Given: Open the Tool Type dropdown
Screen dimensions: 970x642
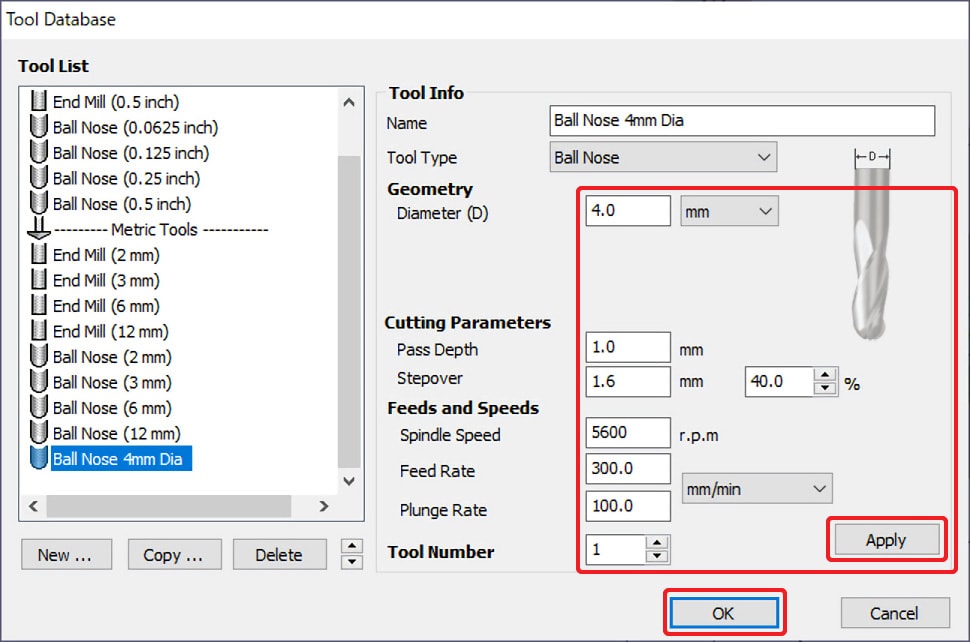Looking at the screenshot, I should pos(663,157).
